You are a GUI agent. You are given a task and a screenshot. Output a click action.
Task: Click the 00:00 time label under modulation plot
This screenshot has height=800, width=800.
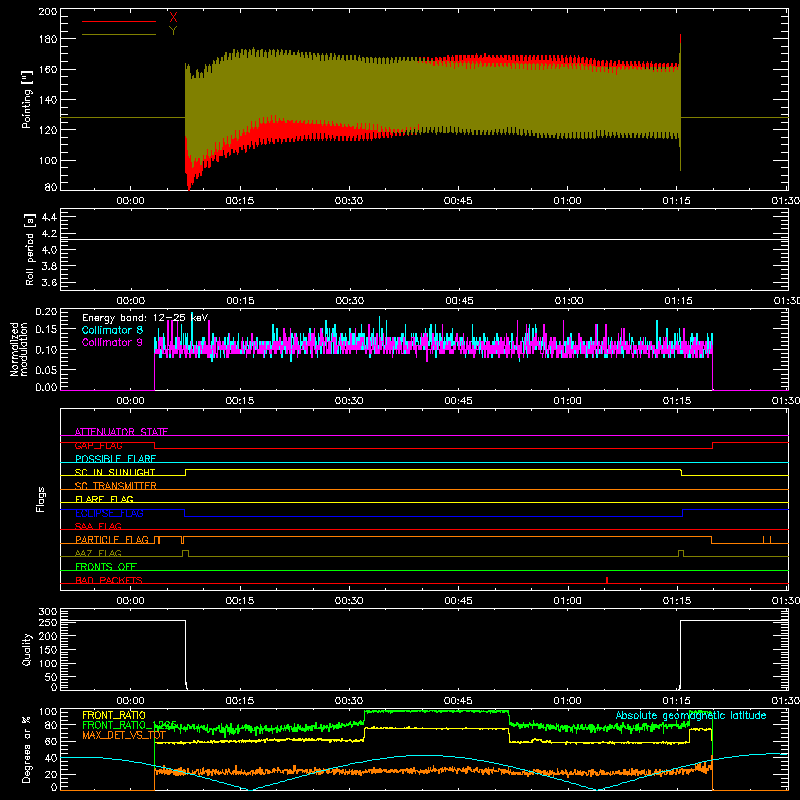131,401
